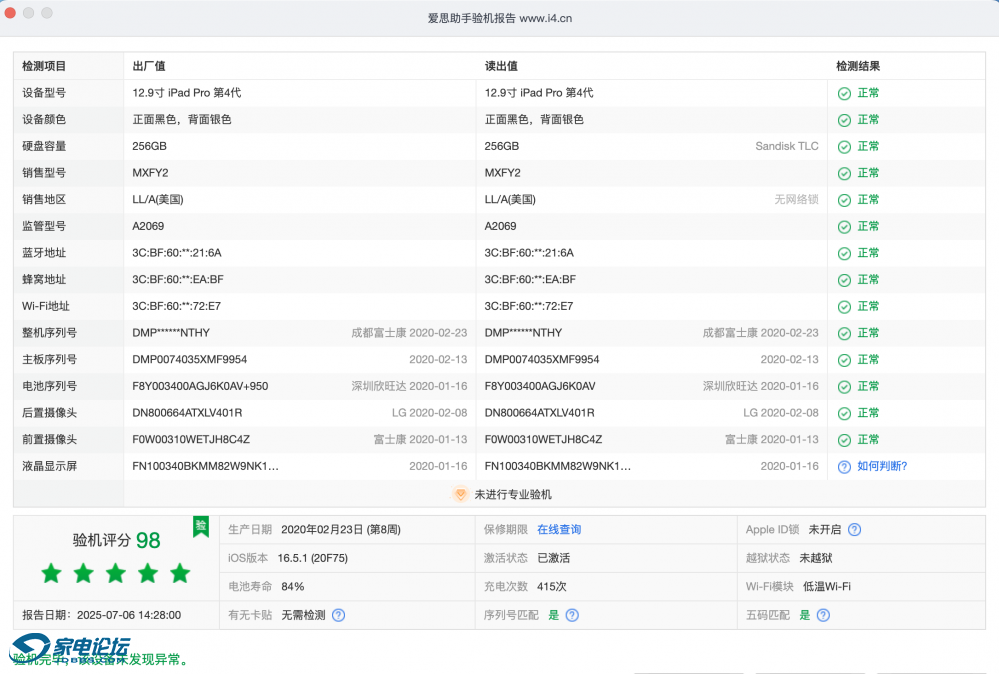This screenshot has height=674, width=999.
Task: Click green check icon in 销售型号 row
Action: [844, 174]
